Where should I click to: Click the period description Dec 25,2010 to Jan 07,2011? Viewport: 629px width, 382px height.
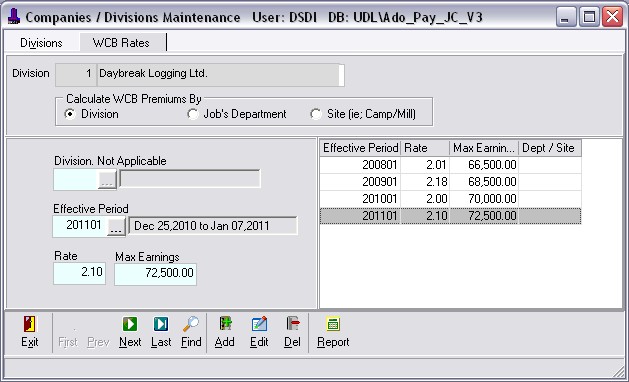coord(213,226)
